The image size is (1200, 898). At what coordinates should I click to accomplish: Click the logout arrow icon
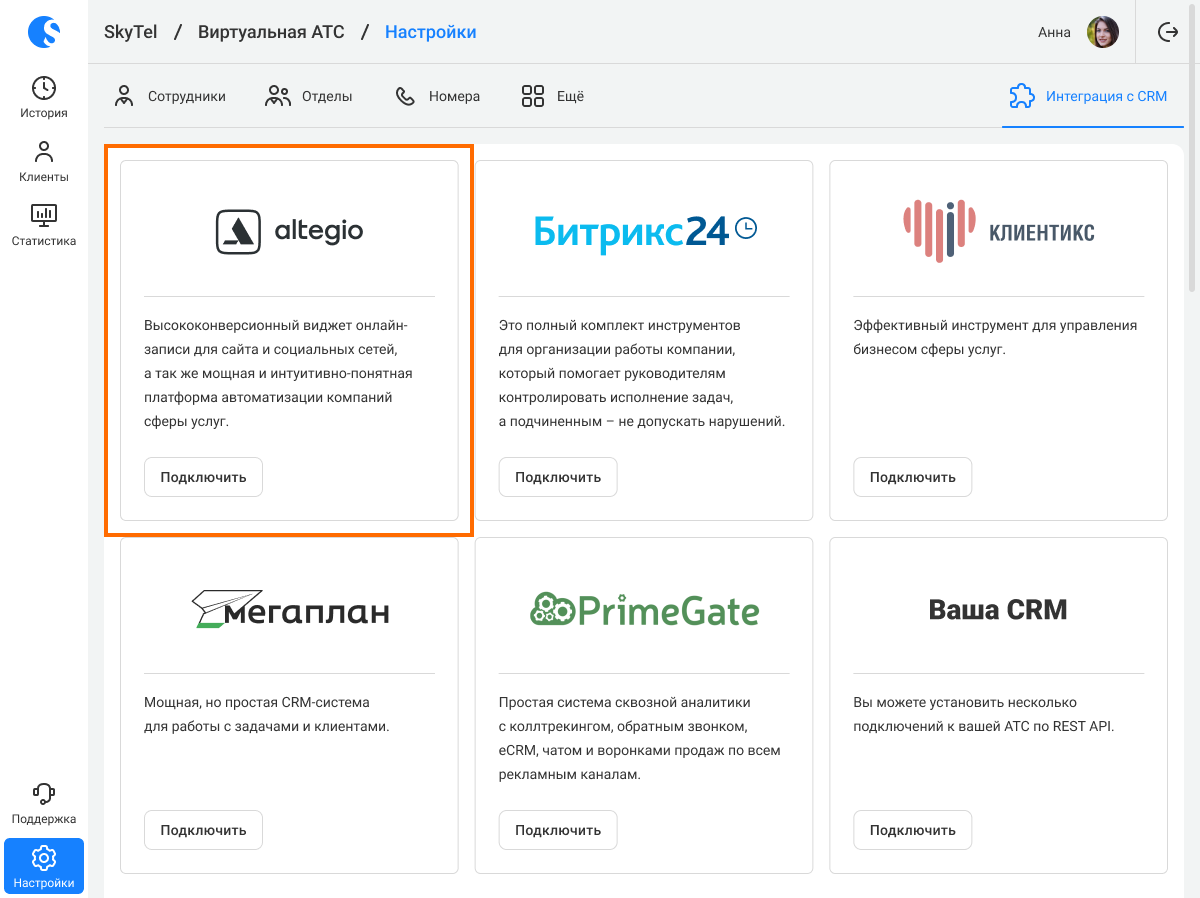[x=1167, y=32]
